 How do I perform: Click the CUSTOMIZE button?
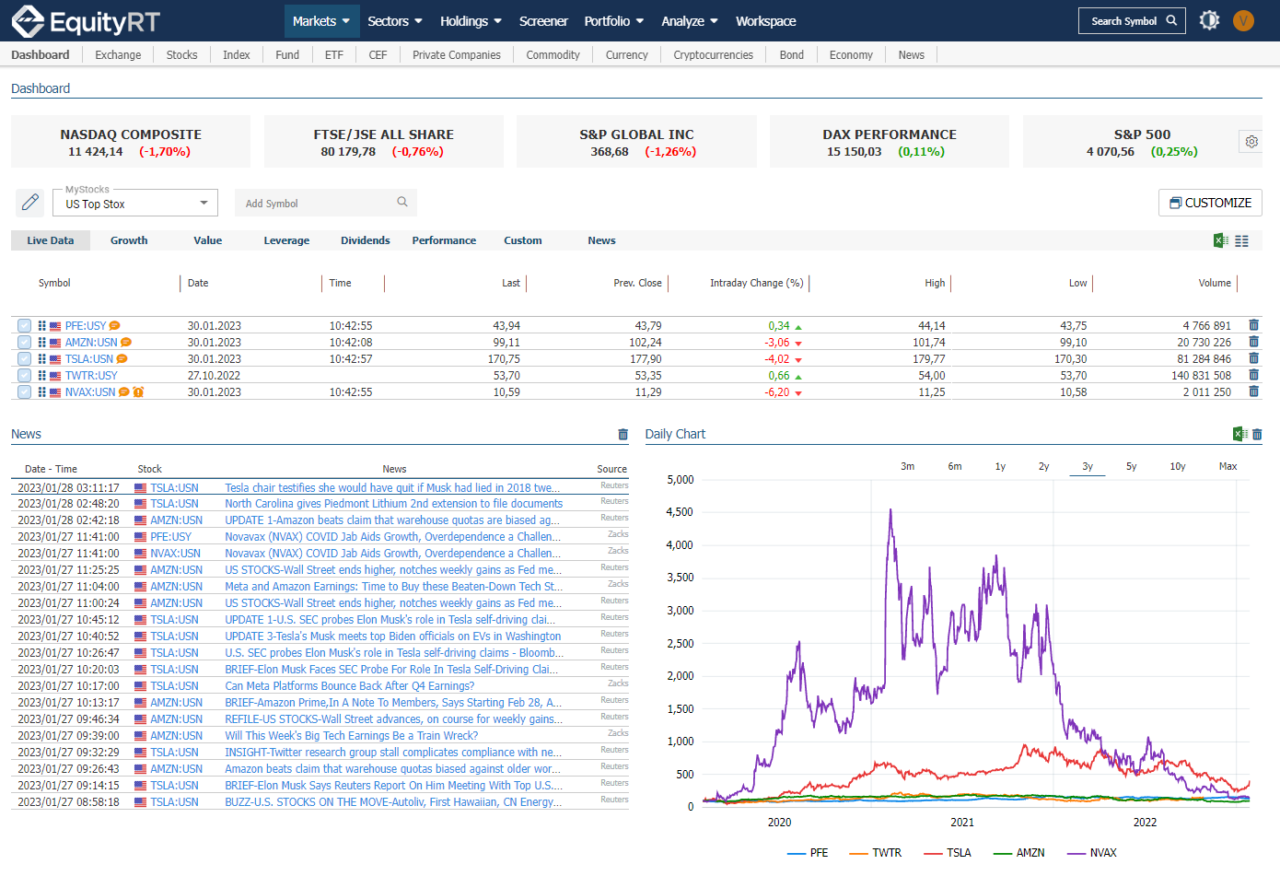coord(1210,202)
